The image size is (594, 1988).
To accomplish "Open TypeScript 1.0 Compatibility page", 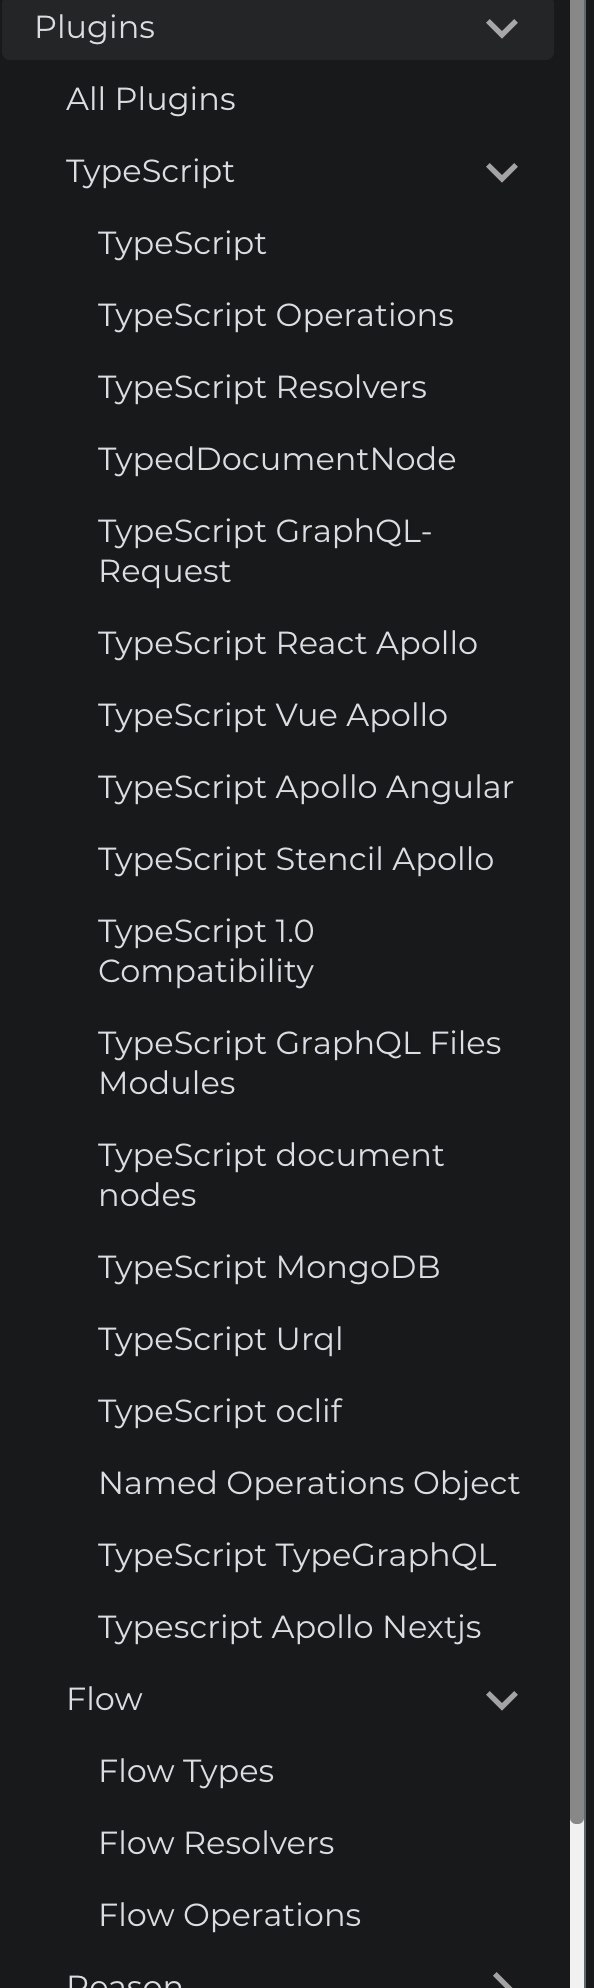I will [206, 952].
